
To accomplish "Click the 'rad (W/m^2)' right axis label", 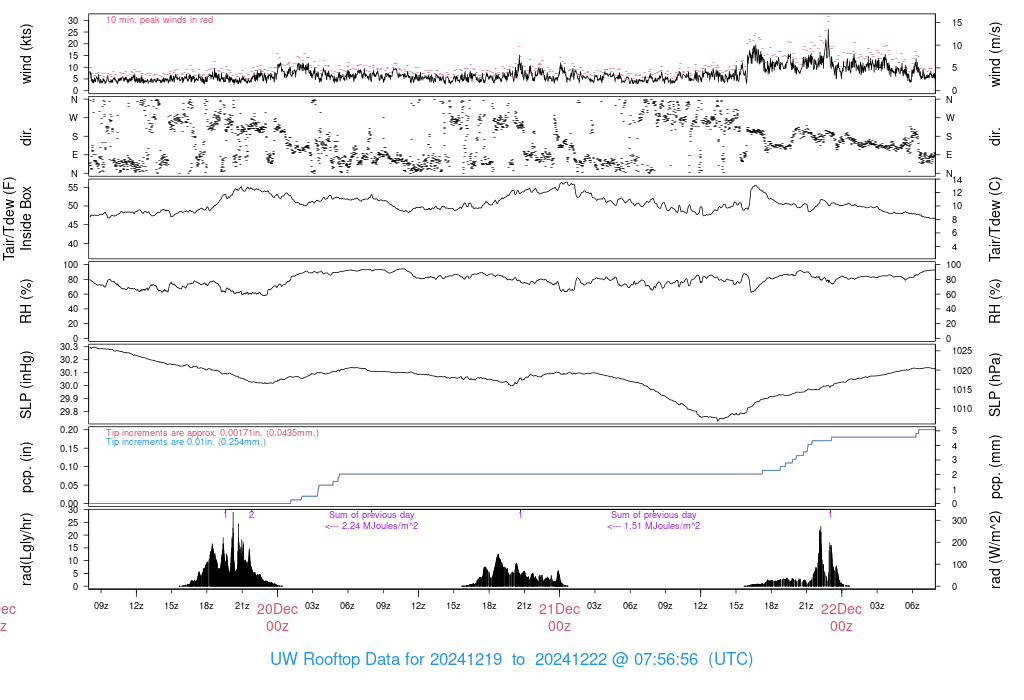I will (x=995, y=550).
